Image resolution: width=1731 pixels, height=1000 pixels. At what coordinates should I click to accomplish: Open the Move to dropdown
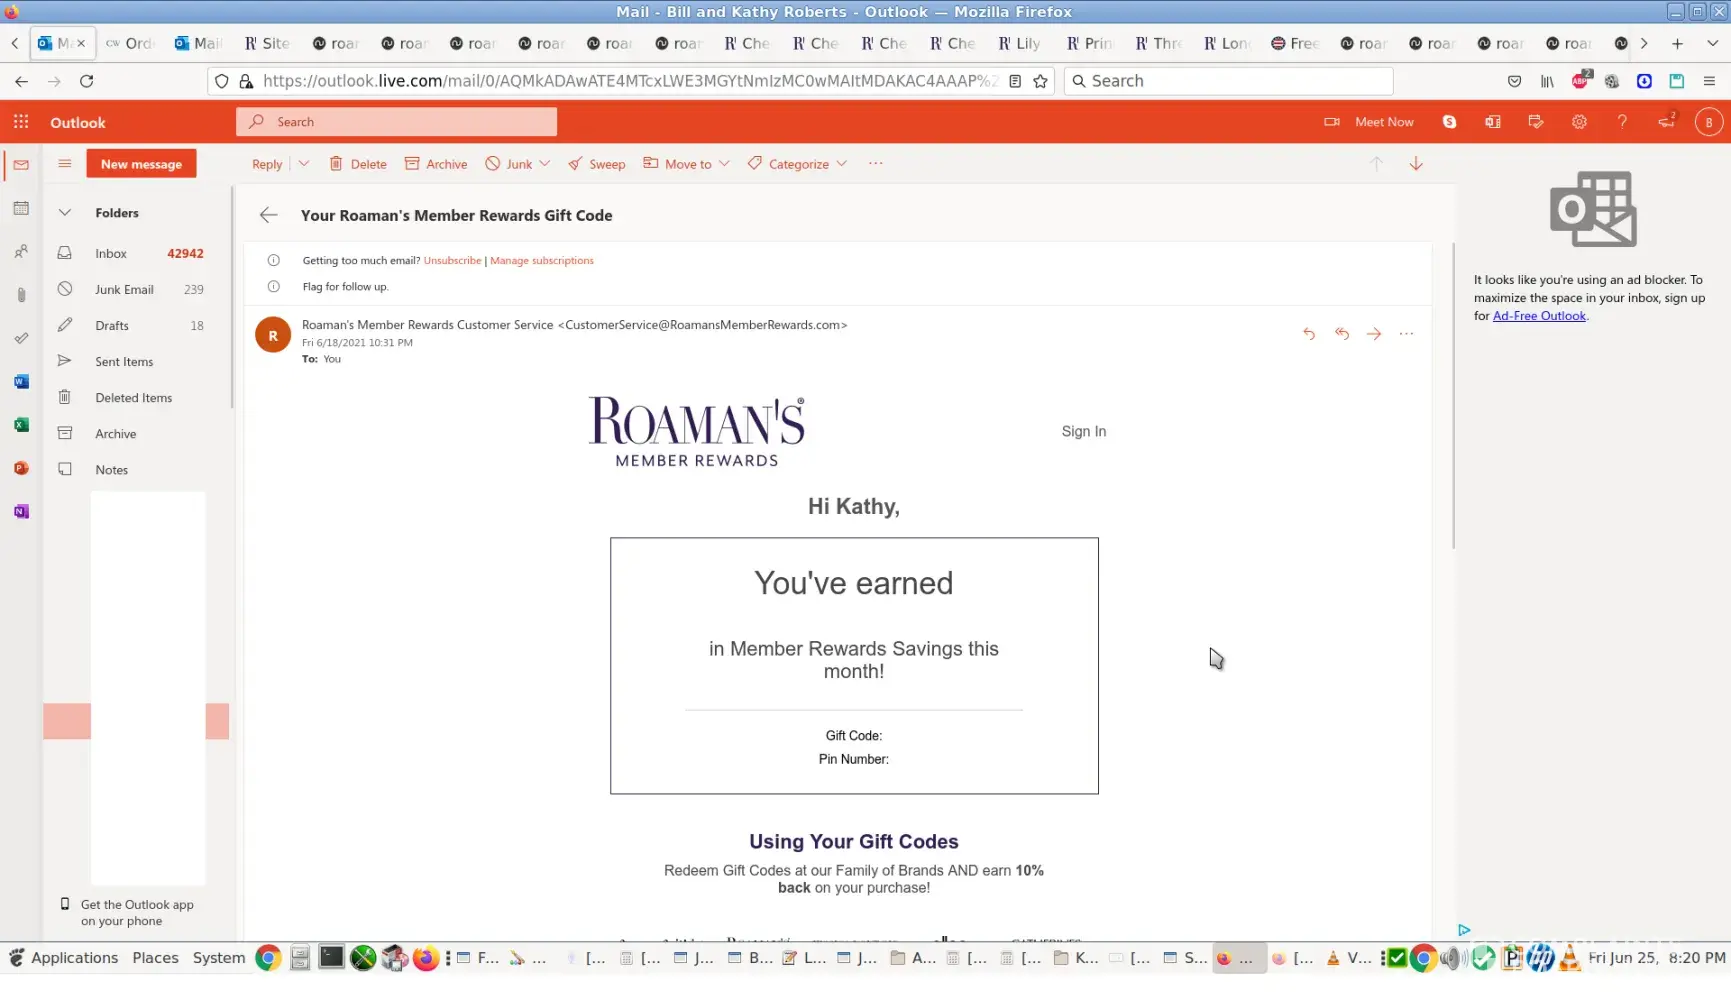coord(687,164)
